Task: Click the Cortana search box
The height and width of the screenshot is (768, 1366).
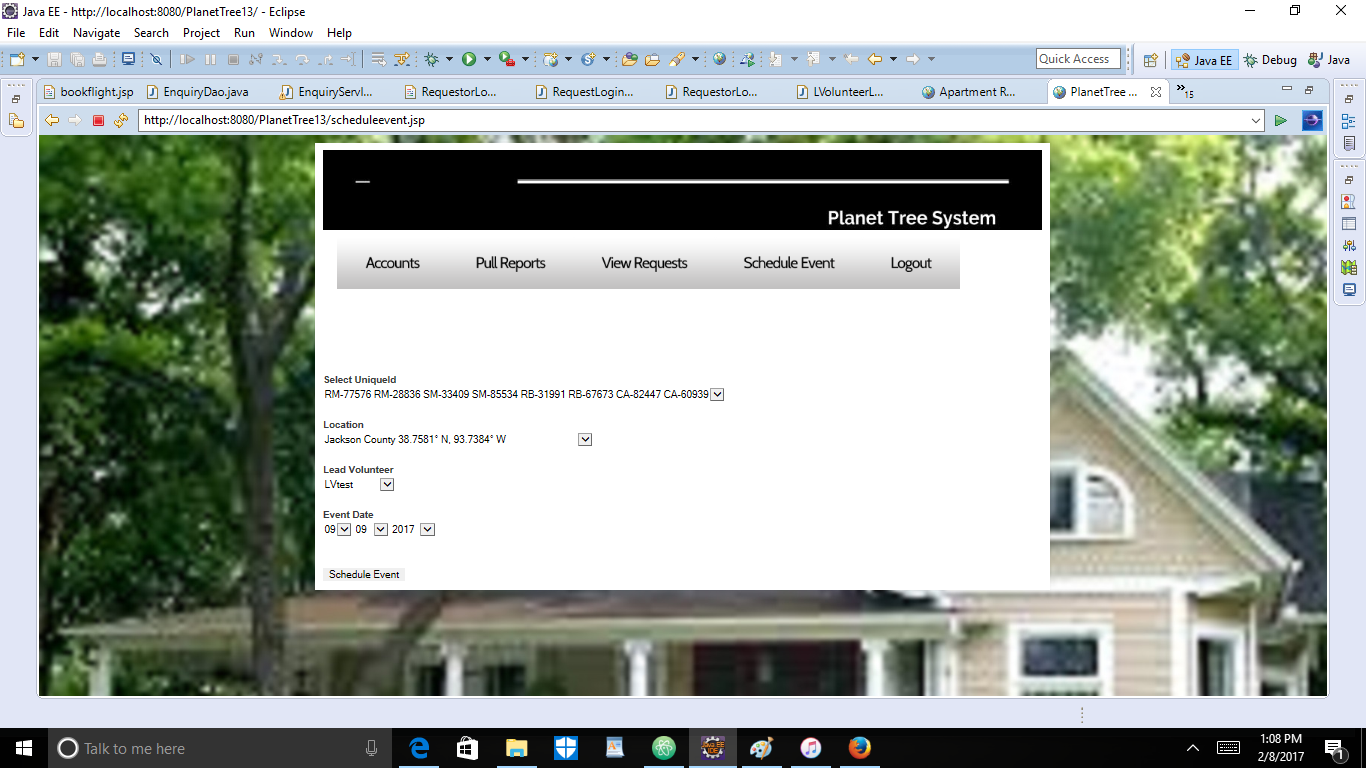Action: (219, 748)
